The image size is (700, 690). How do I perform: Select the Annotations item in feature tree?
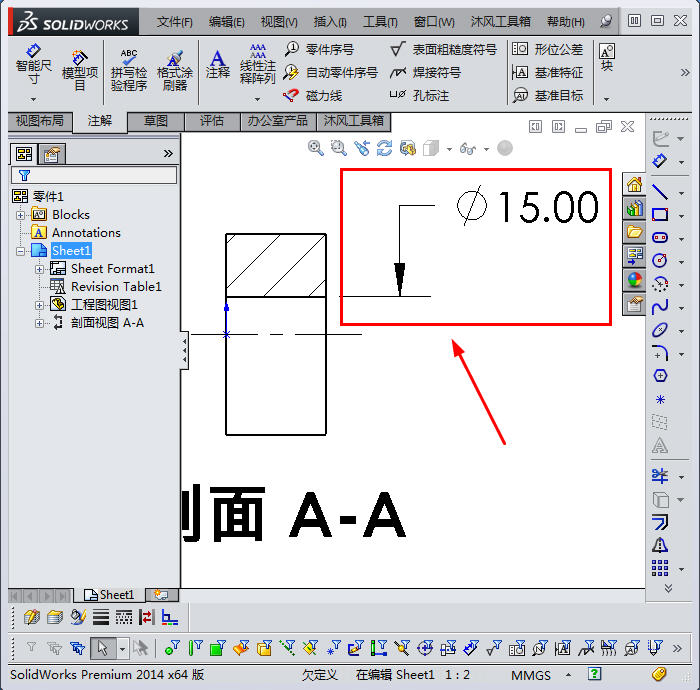[85, 233]
